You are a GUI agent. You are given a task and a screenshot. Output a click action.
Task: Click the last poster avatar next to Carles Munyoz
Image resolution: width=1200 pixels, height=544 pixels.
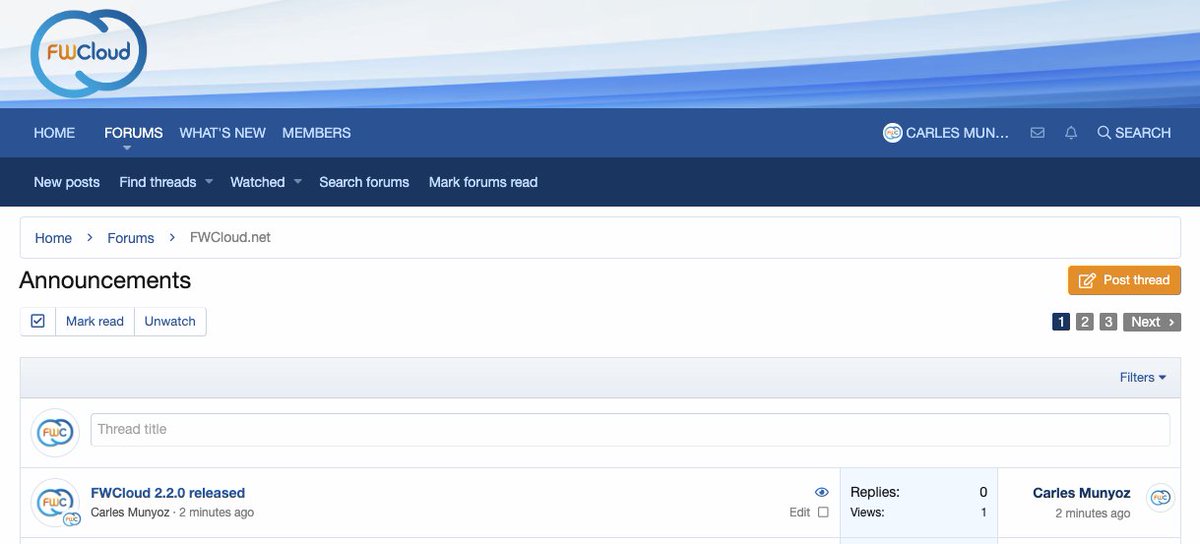1160,497
